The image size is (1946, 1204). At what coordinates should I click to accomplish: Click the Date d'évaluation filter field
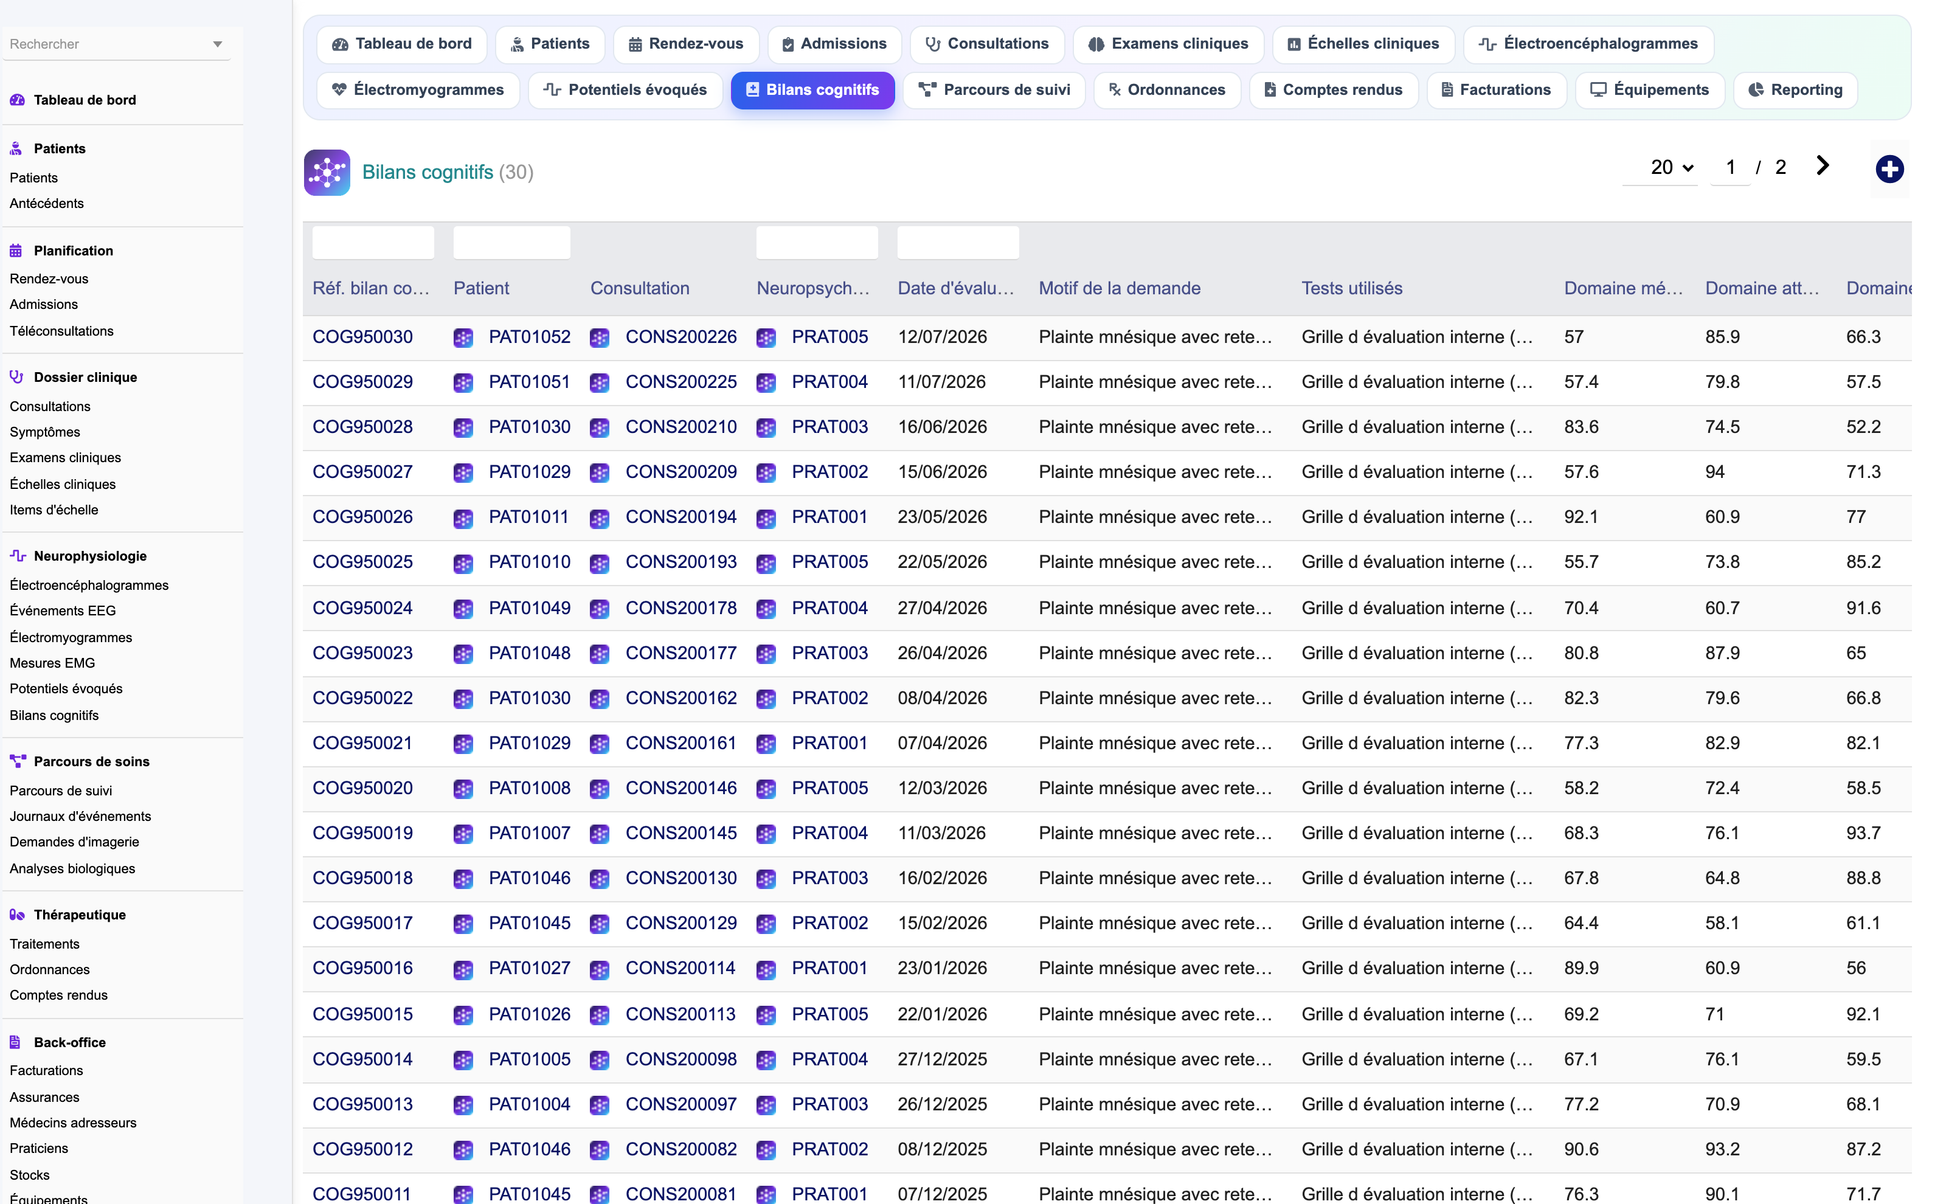(958, 243)
